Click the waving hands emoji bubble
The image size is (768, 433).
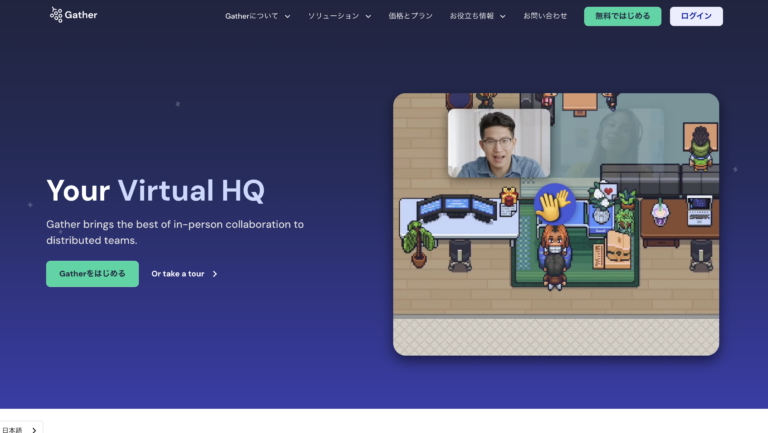(x=554, y=204)
